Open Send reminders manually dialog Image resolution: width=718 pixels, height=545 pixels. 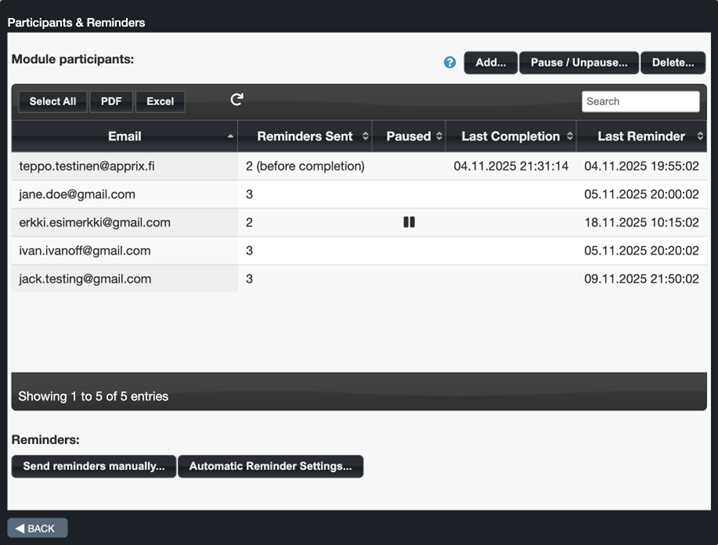[x=94, y=466]
